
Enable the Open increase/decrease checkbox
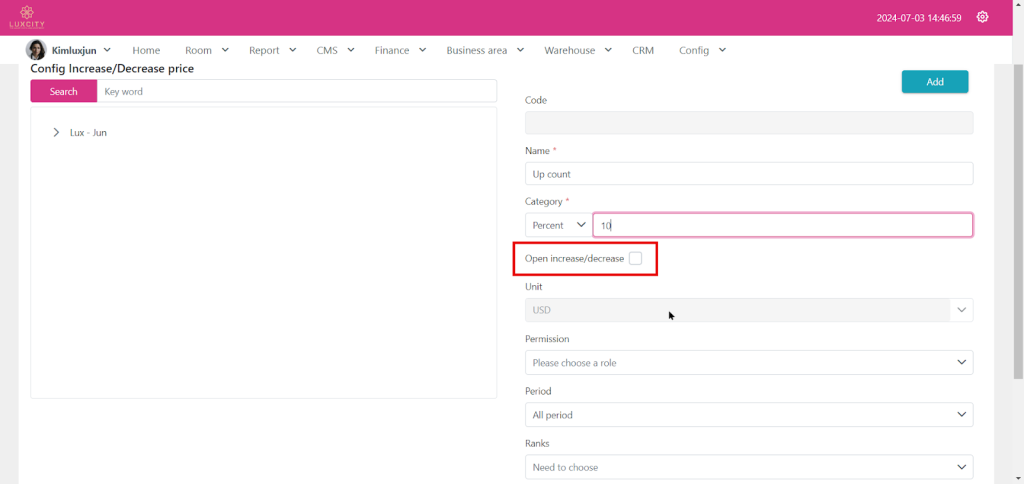click(635, 259)
